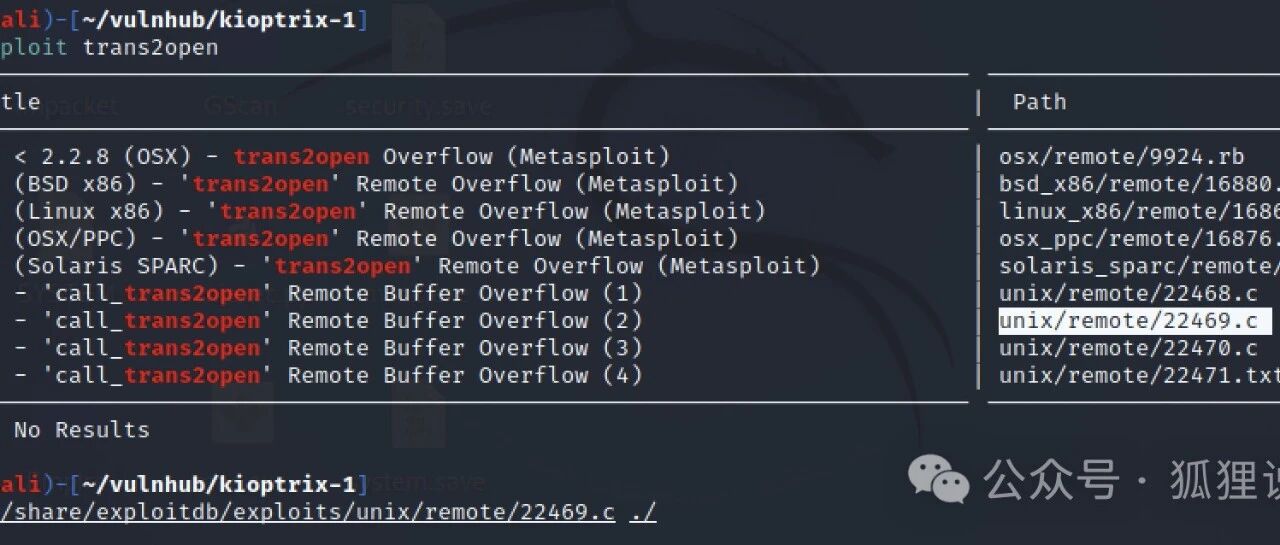Click the linux_x86/remote path entry
Screen dimensions: 1280x545
point(1139,211)
